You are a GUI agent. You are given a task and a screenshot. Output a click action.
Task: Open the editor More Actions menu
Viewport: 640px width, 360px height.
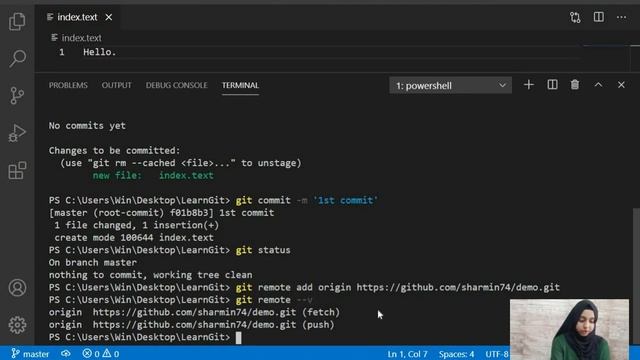pos(621,17)
